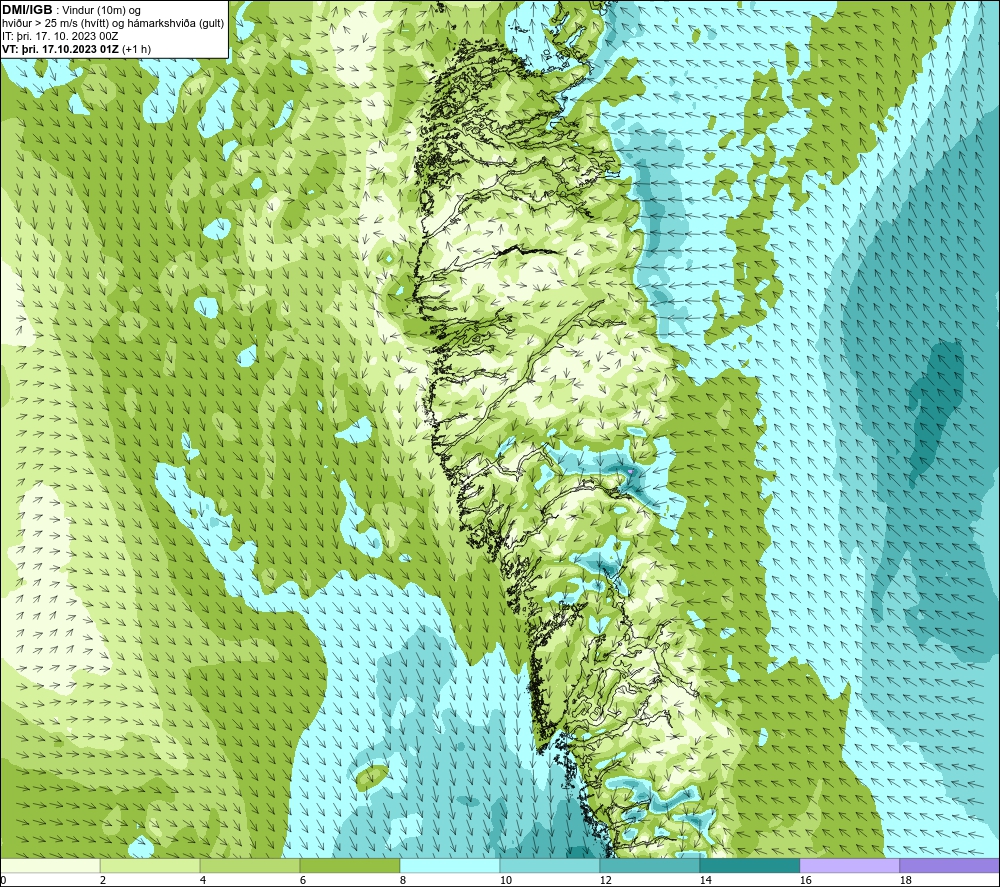This screenshot has width=1000, height=887.
Task: Click the '10' scale label
Action: (x=506, y=881)
